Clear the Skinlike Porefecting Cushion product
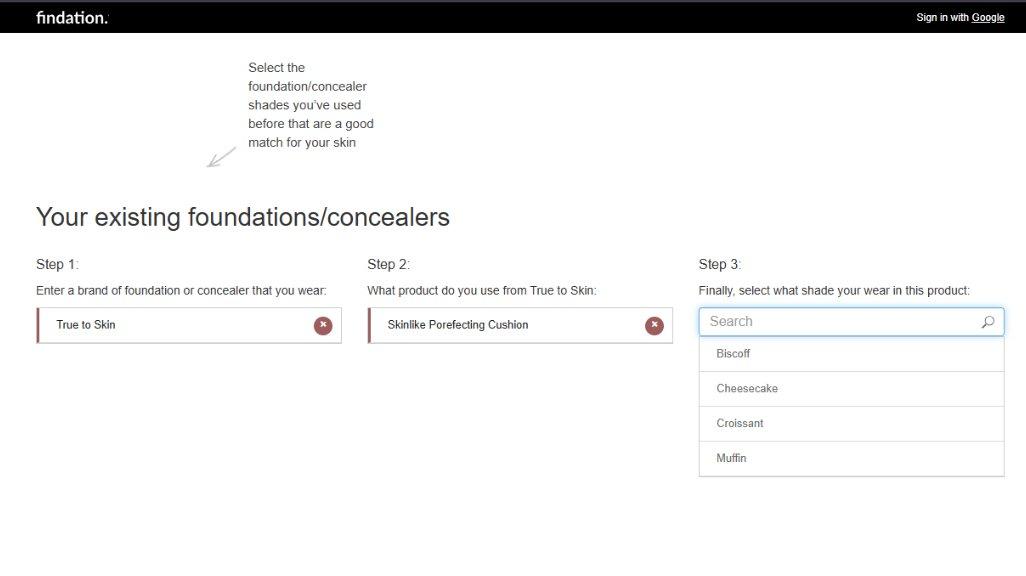 (654, 325)
